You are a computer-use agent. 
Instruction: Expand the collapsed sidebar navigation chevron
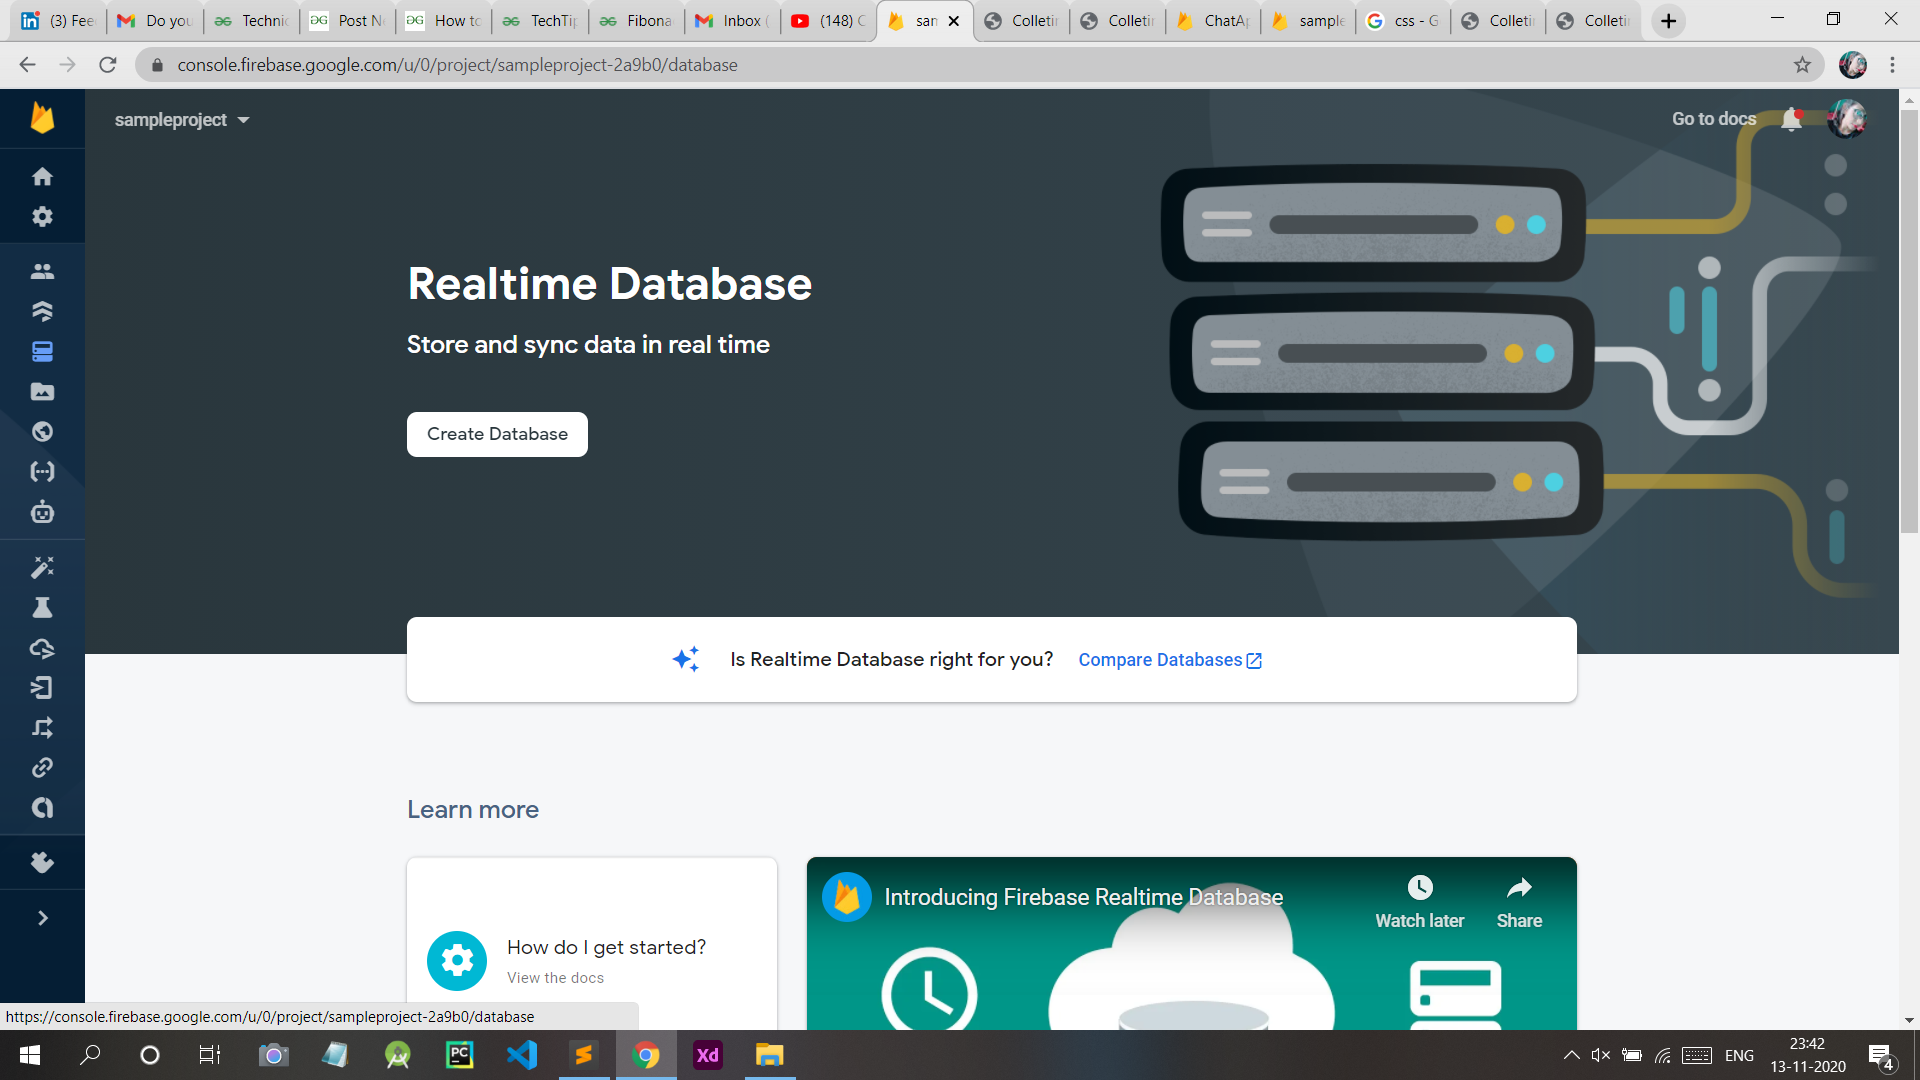(x=42, y=918)
